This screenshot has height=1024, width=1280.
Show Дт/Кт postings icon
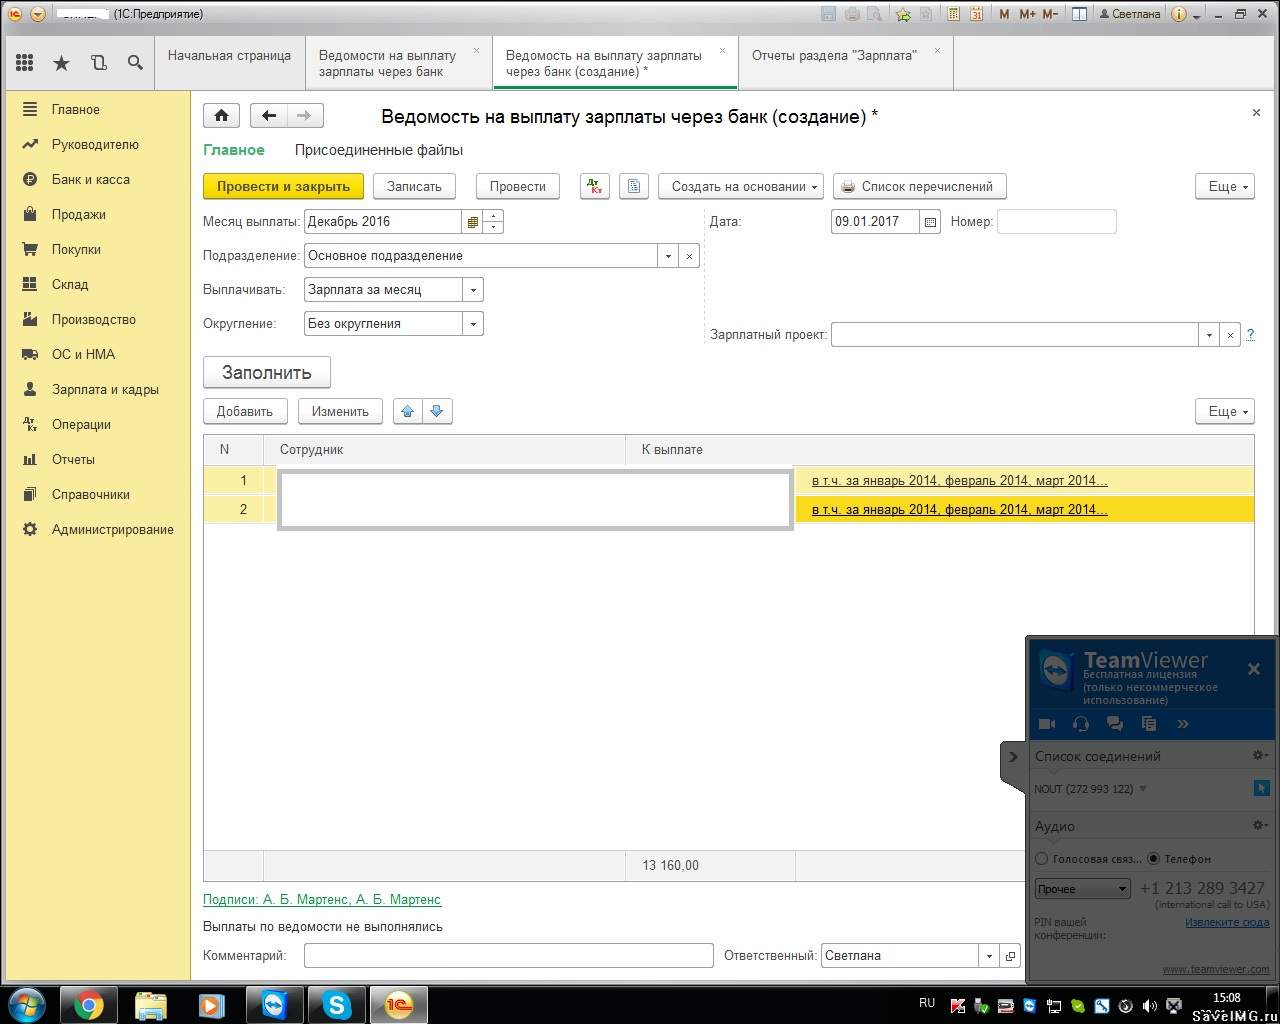[x=594, y=186]
